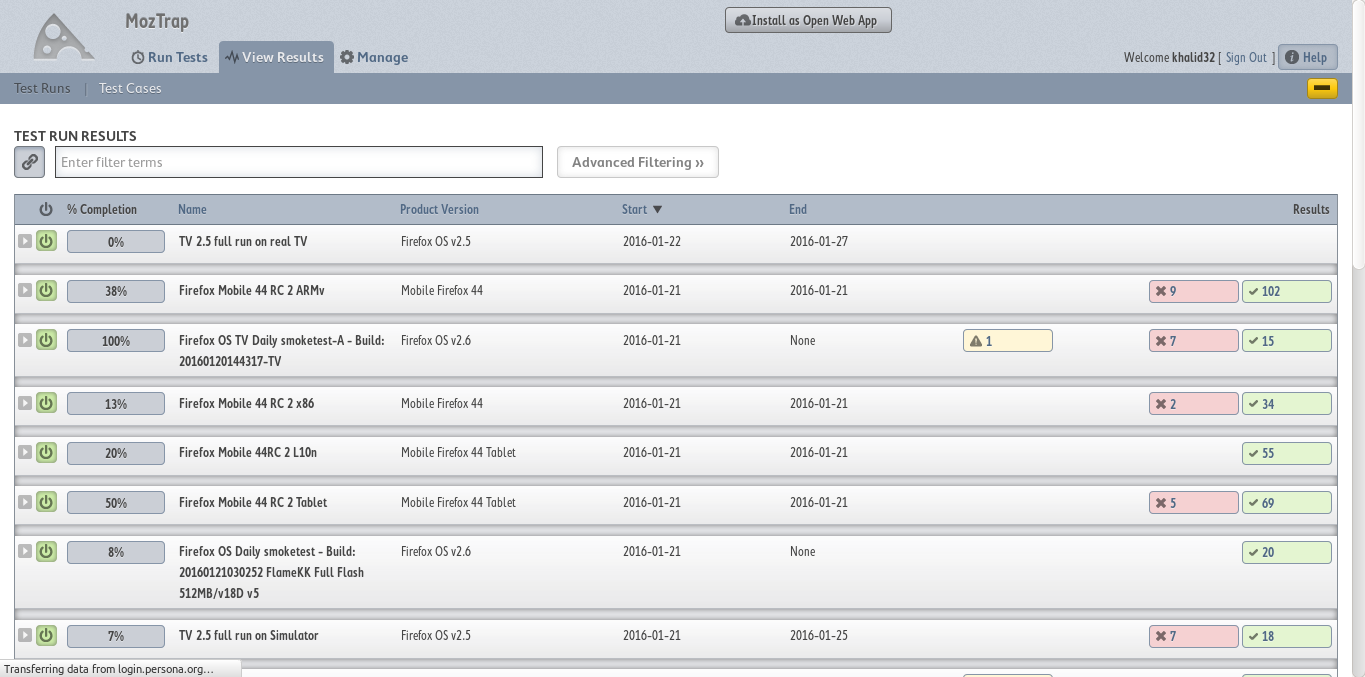Screen dimensions: 1365x677
Task: View 7 failed results for smoketest-A TV
Action: 1194,341
